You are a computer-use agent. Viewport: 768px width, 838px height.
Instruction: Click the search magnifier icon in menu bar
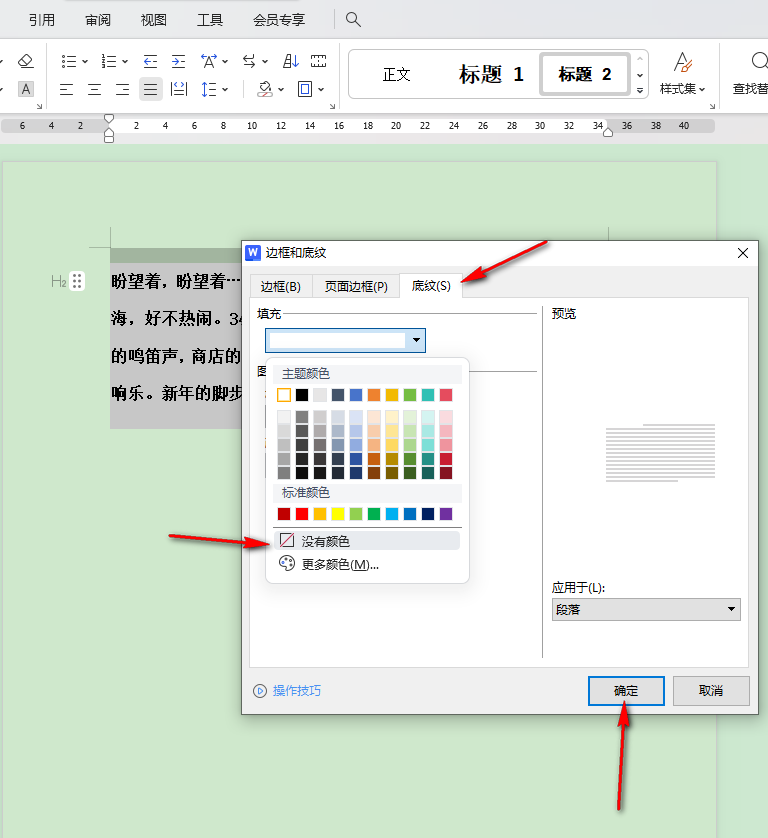(x=353, y=20)
